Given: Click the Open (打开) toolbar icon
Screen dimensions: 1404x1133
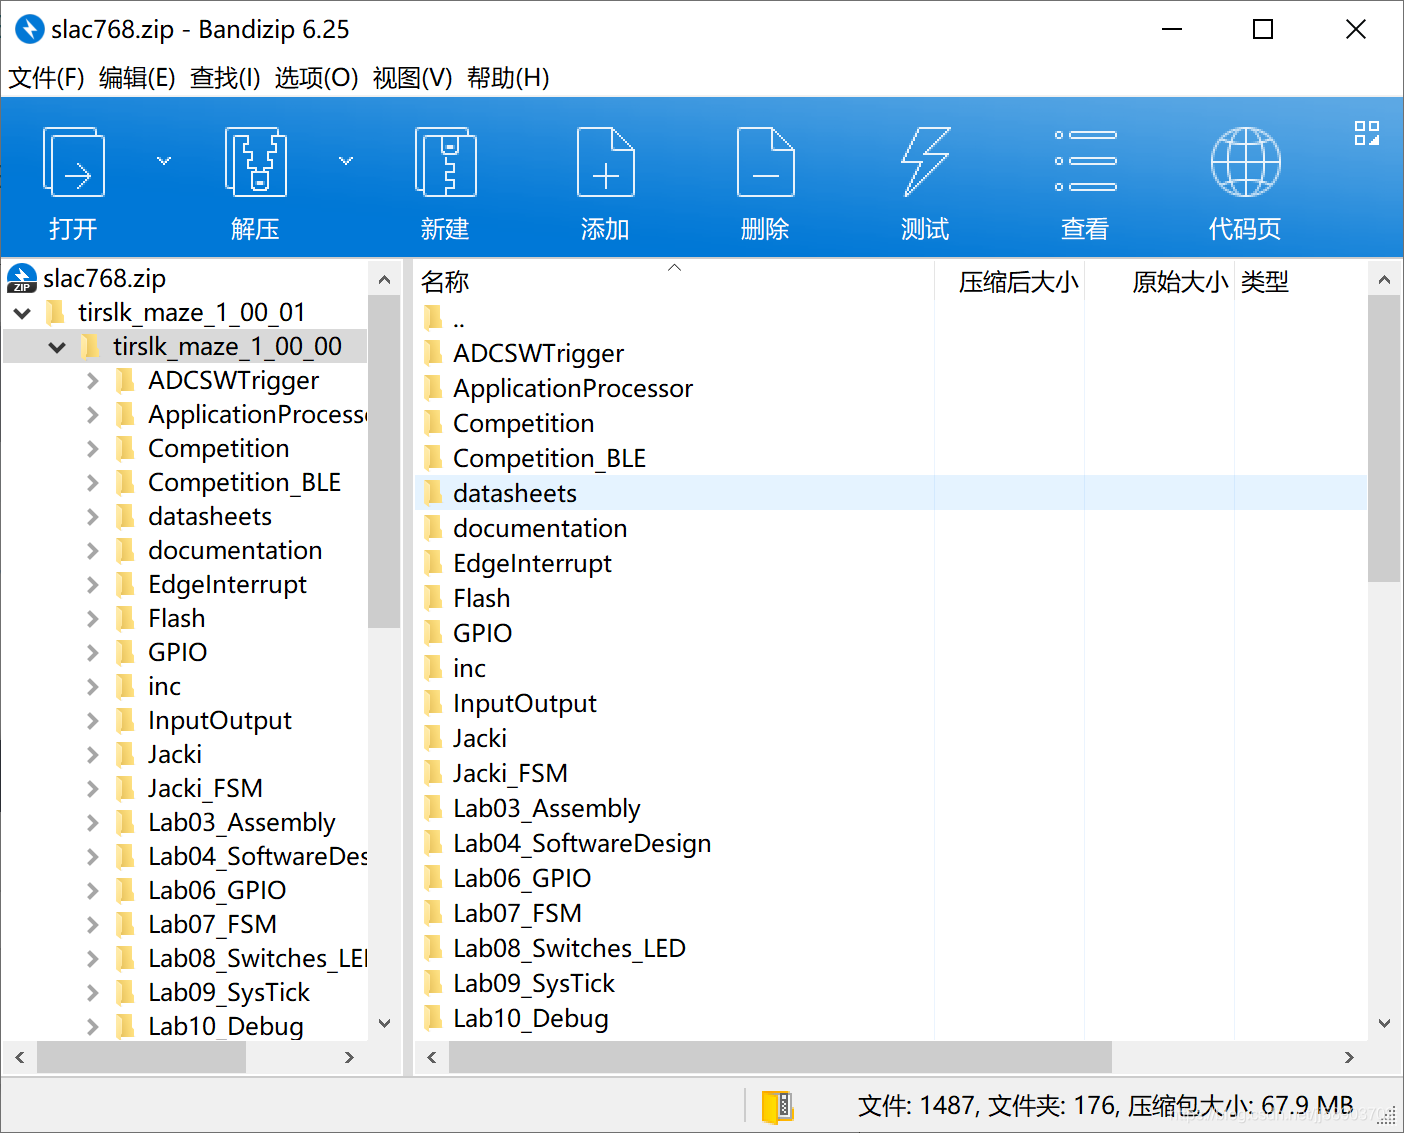Looking at the screenshot, I should 73,162.
